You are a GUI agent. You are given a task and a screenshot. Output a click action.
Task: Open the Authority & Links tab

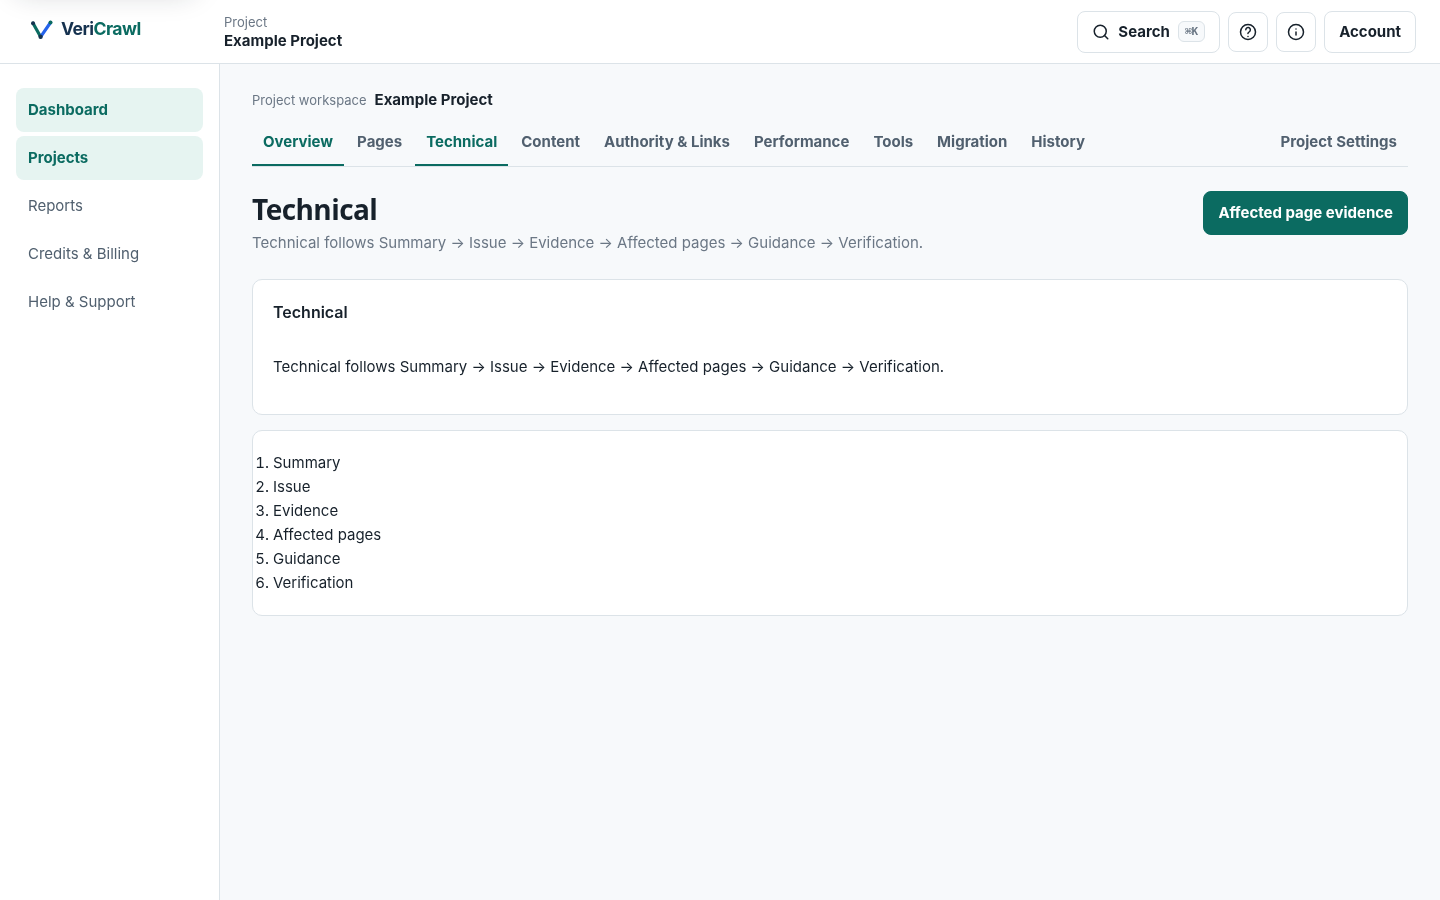[x=667, y=142]
